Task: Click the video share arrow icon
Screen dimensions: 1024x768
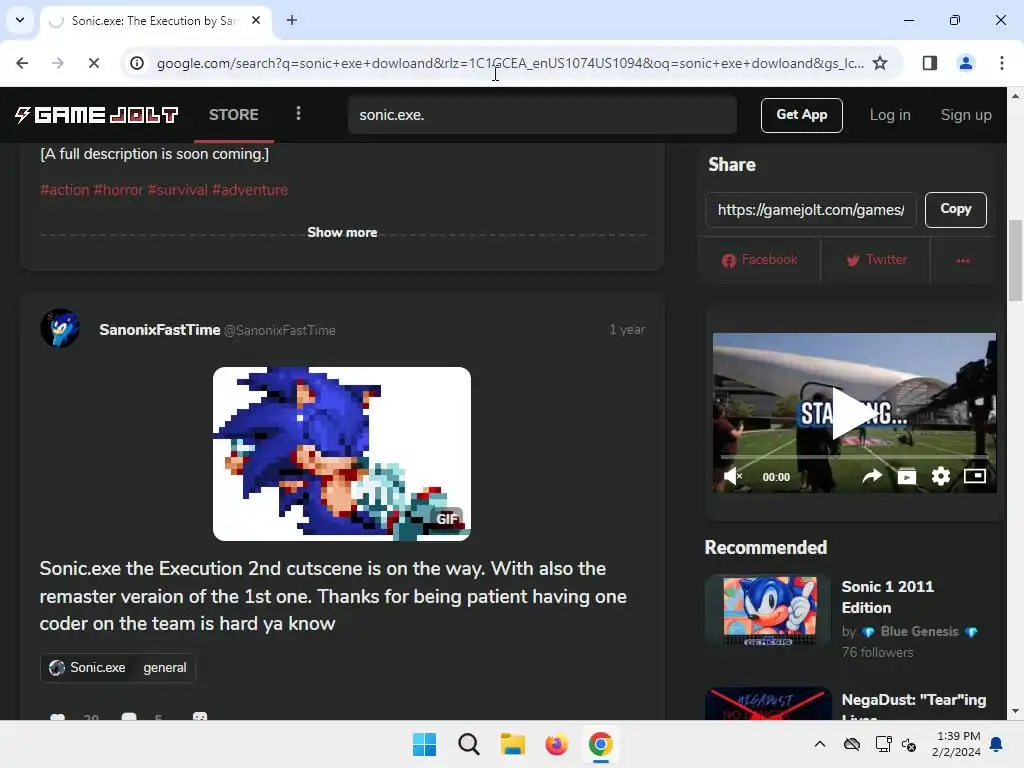Action: tap(872, 476)
